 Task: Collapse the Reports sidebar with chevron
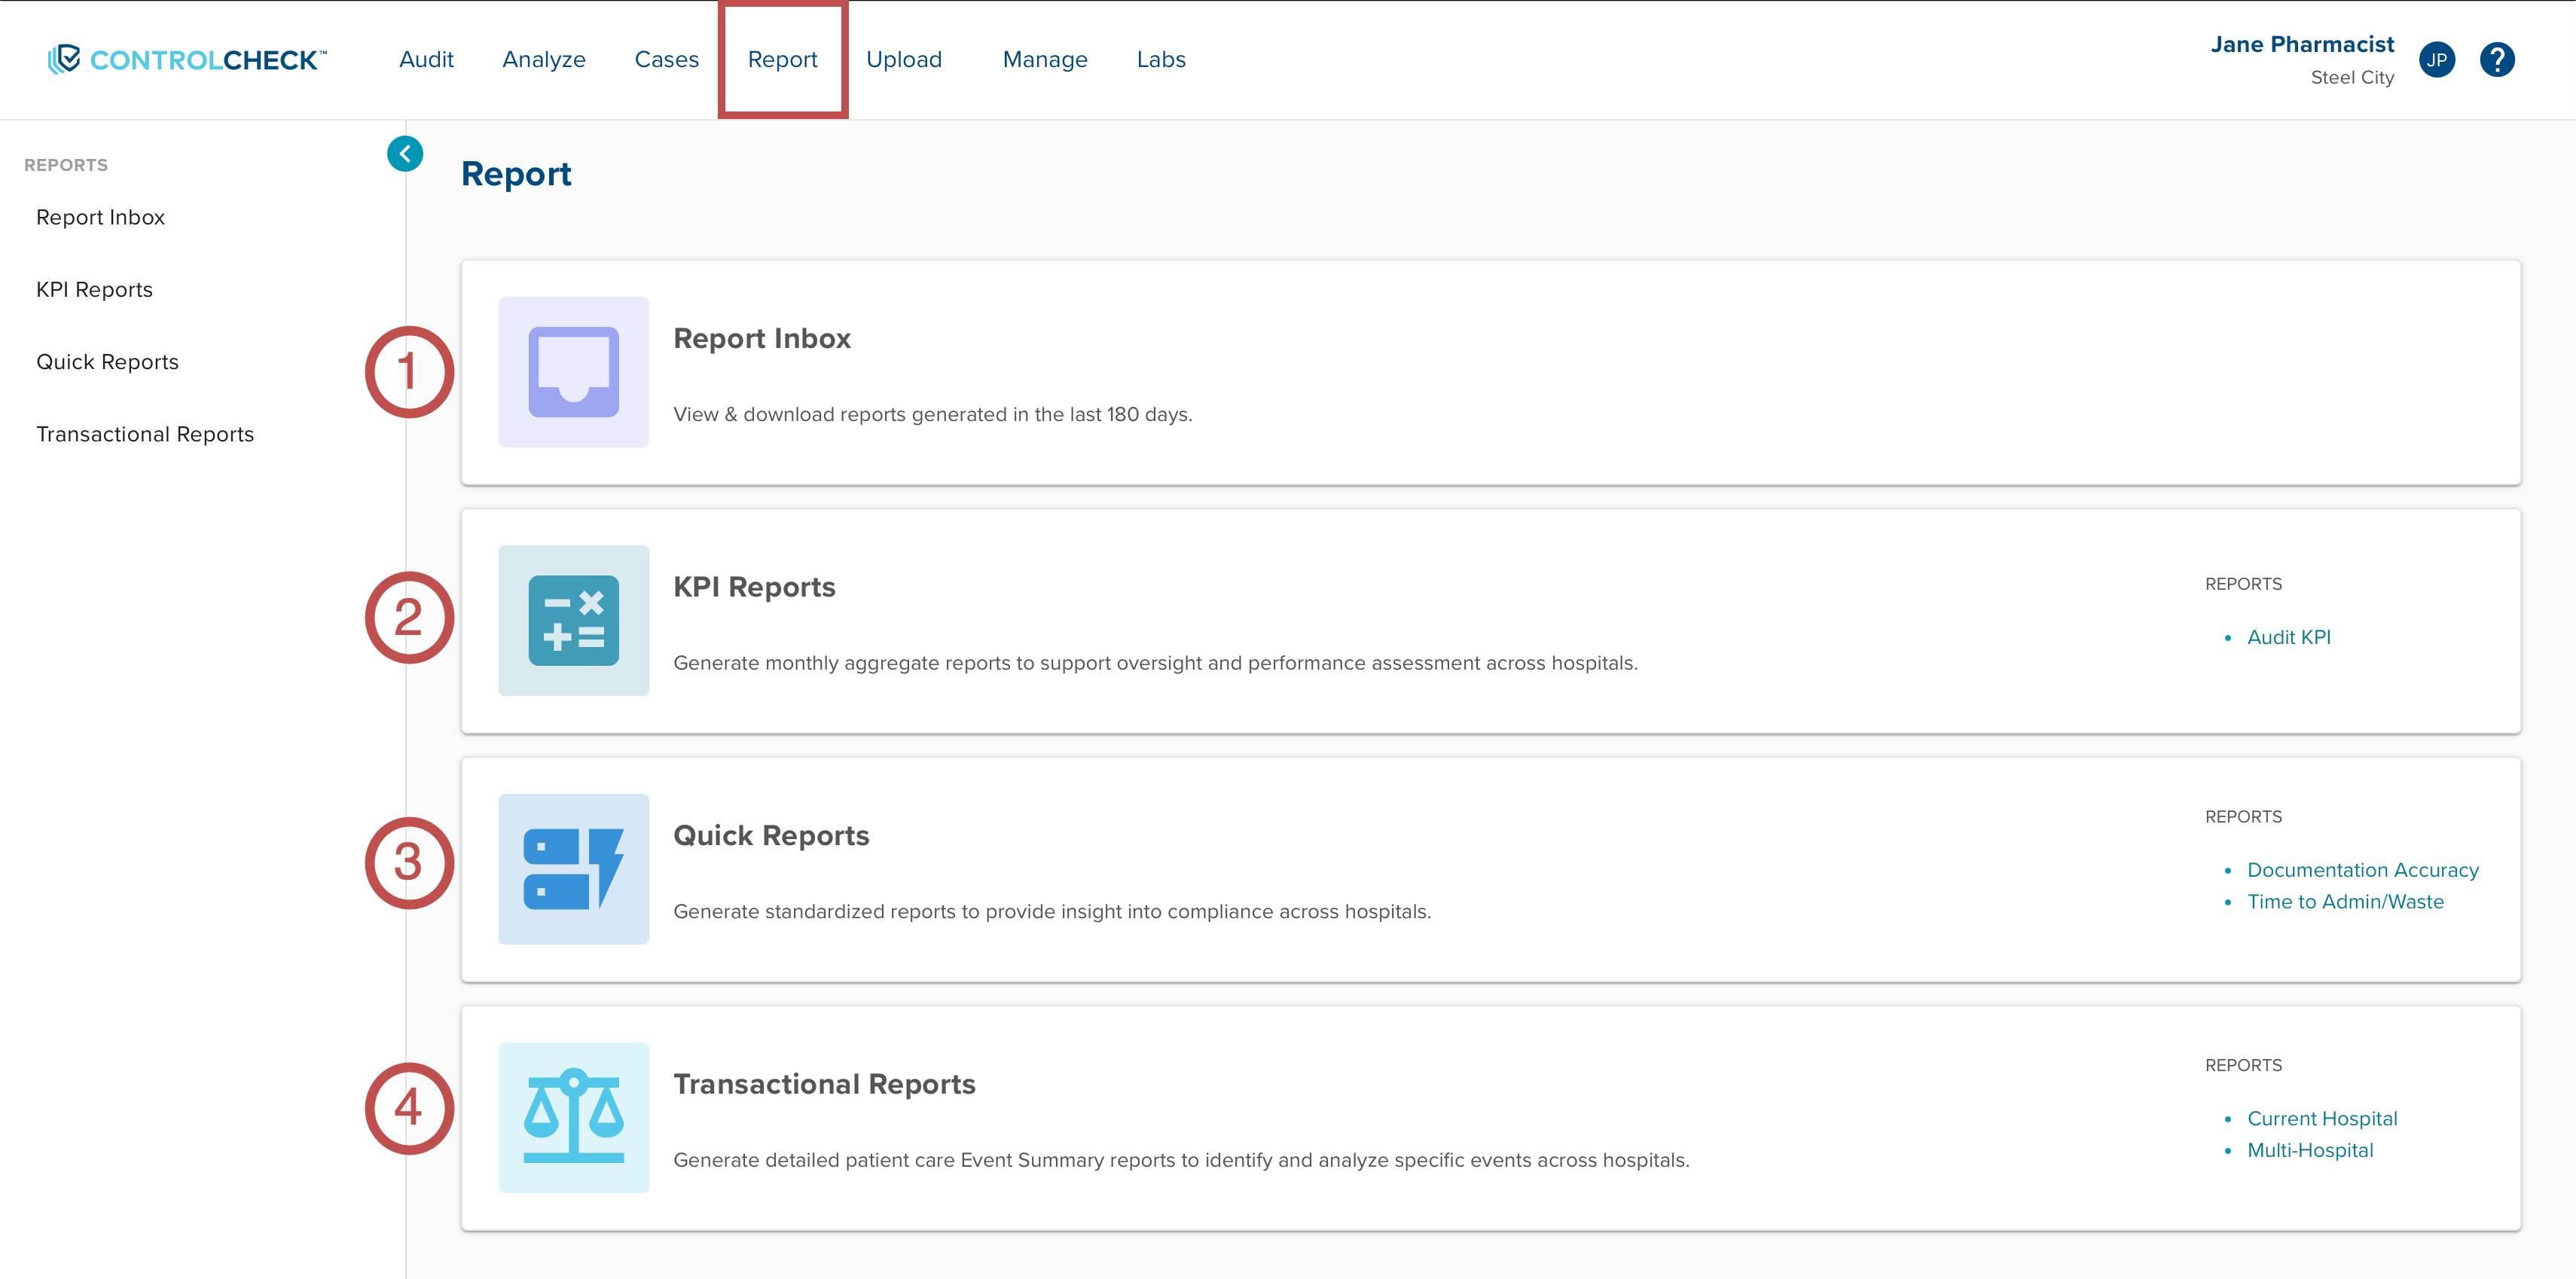[405, 154]
